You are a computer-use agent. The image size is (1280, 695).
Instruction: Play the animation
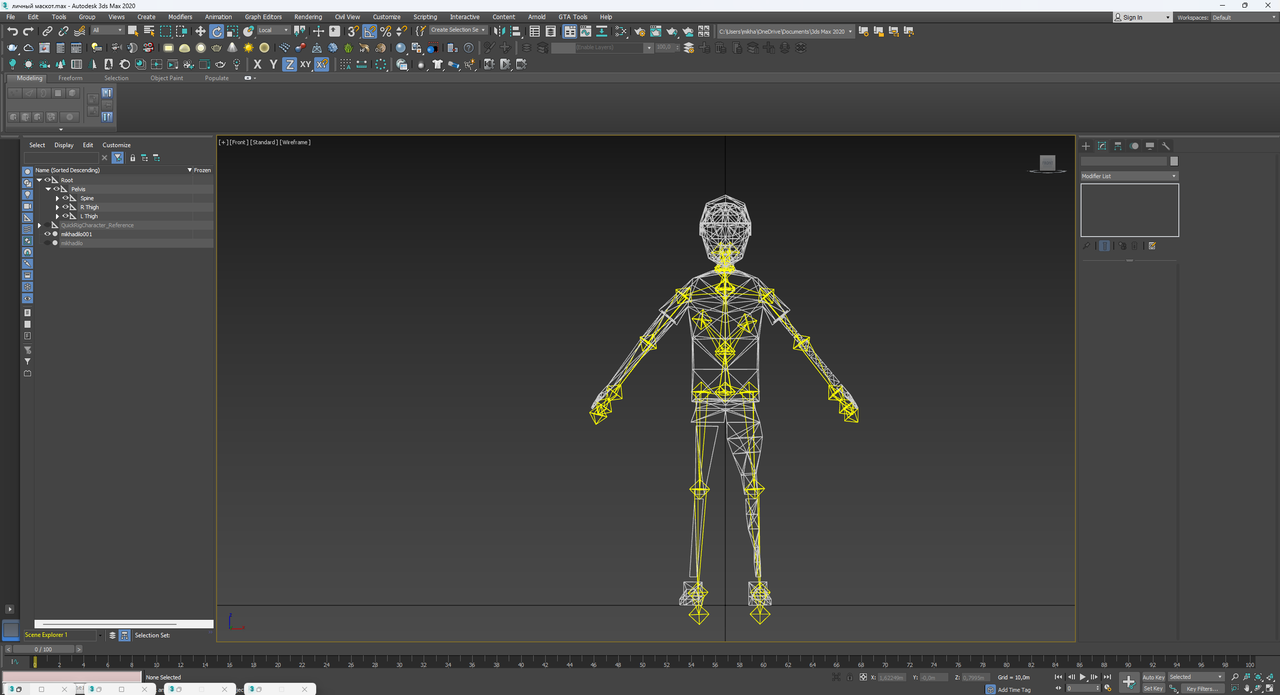coord(1083,677)
